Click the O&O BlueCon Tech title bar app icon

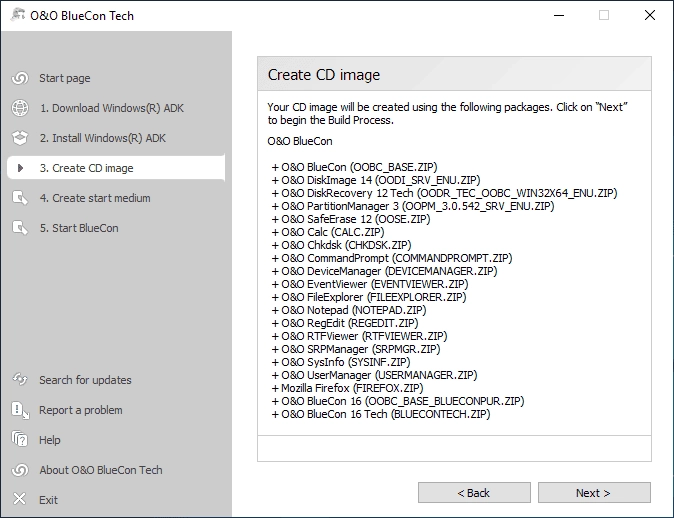click(x=18, y=15)
